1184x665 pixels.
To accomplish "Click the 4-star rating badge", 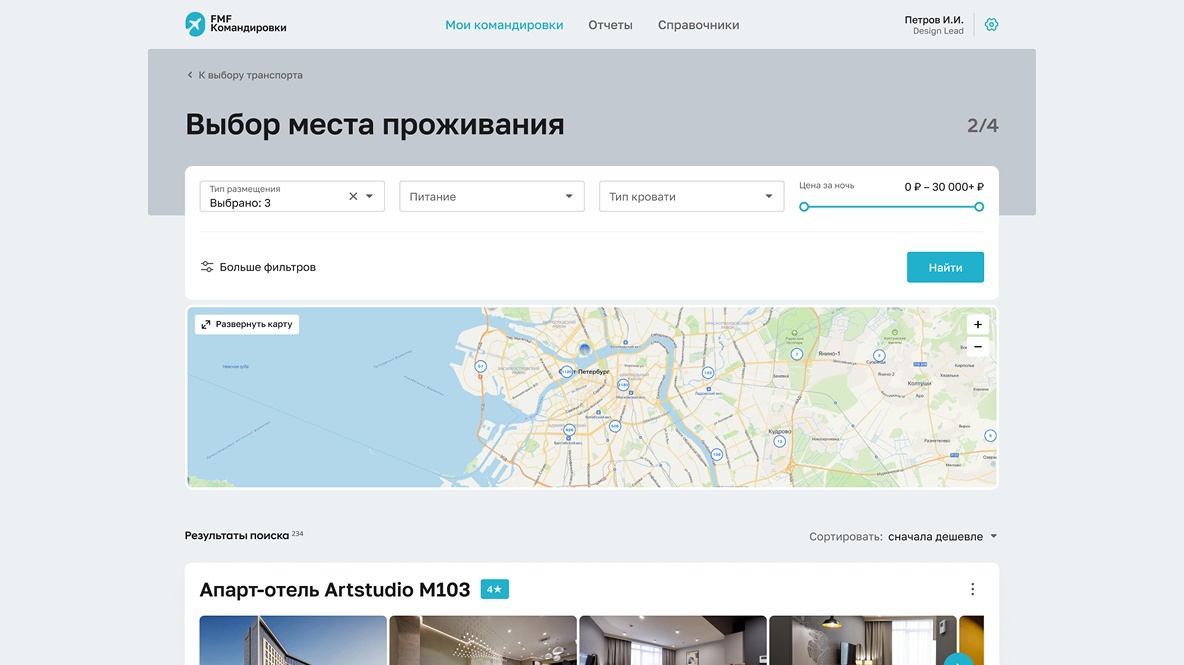I will 493,589.
